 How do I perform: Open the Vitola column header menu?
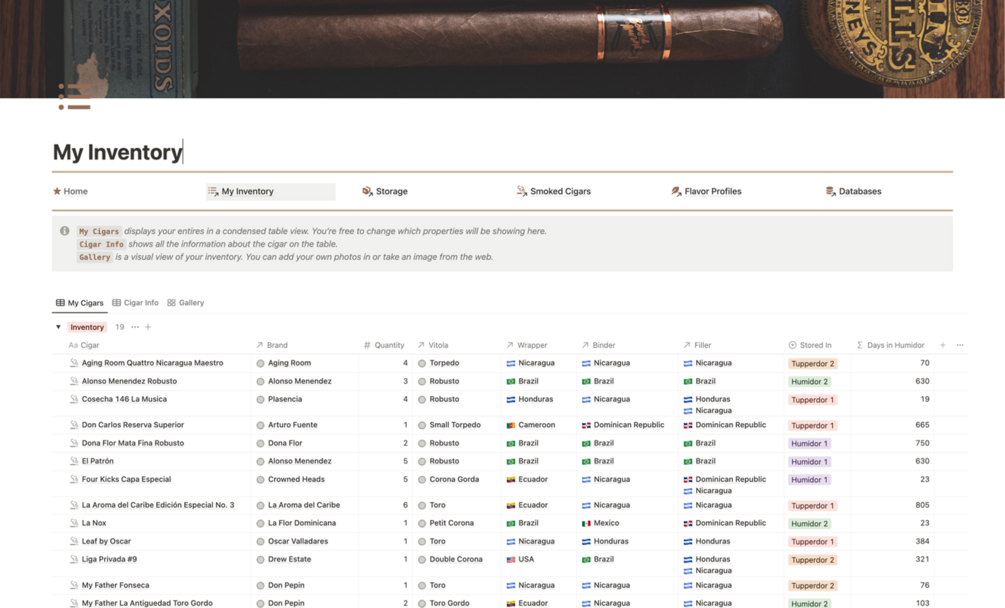pyautogui.click(x=433, y=345)
